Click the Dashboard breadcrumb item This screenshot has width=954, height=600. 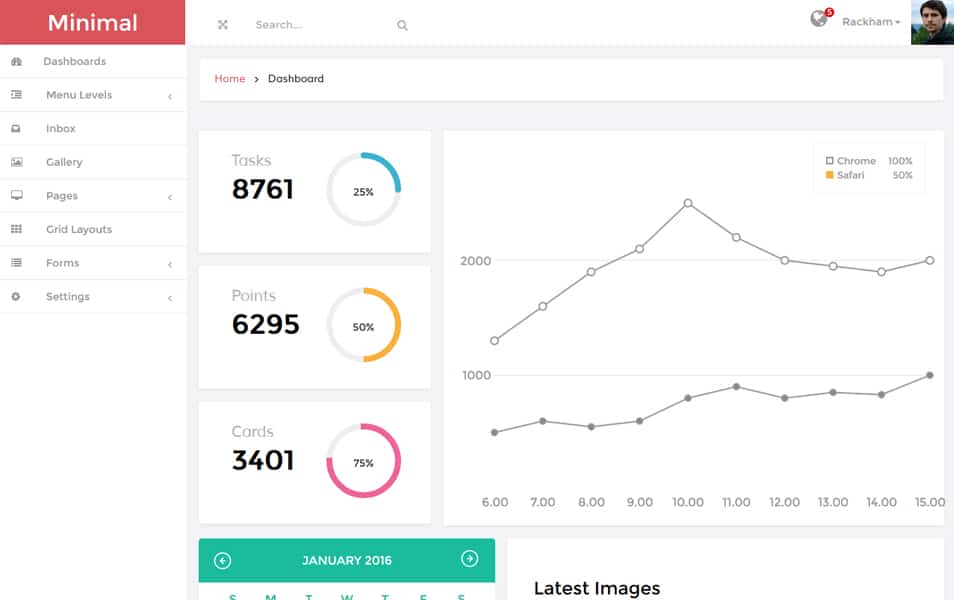click(295, 78)
